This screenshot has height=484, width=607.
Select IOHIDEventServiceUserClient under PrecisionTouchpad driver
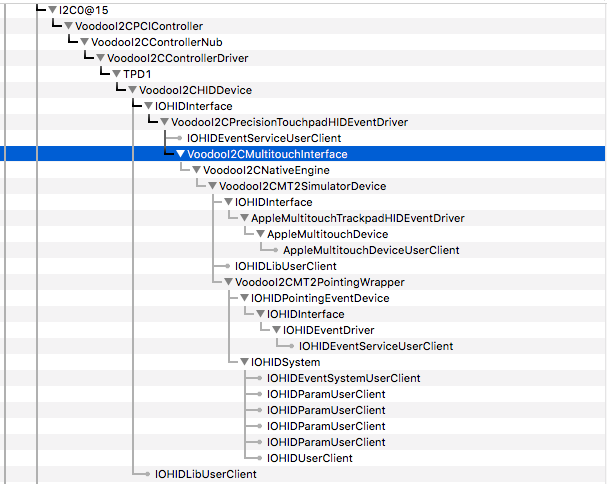click(264, 138)
